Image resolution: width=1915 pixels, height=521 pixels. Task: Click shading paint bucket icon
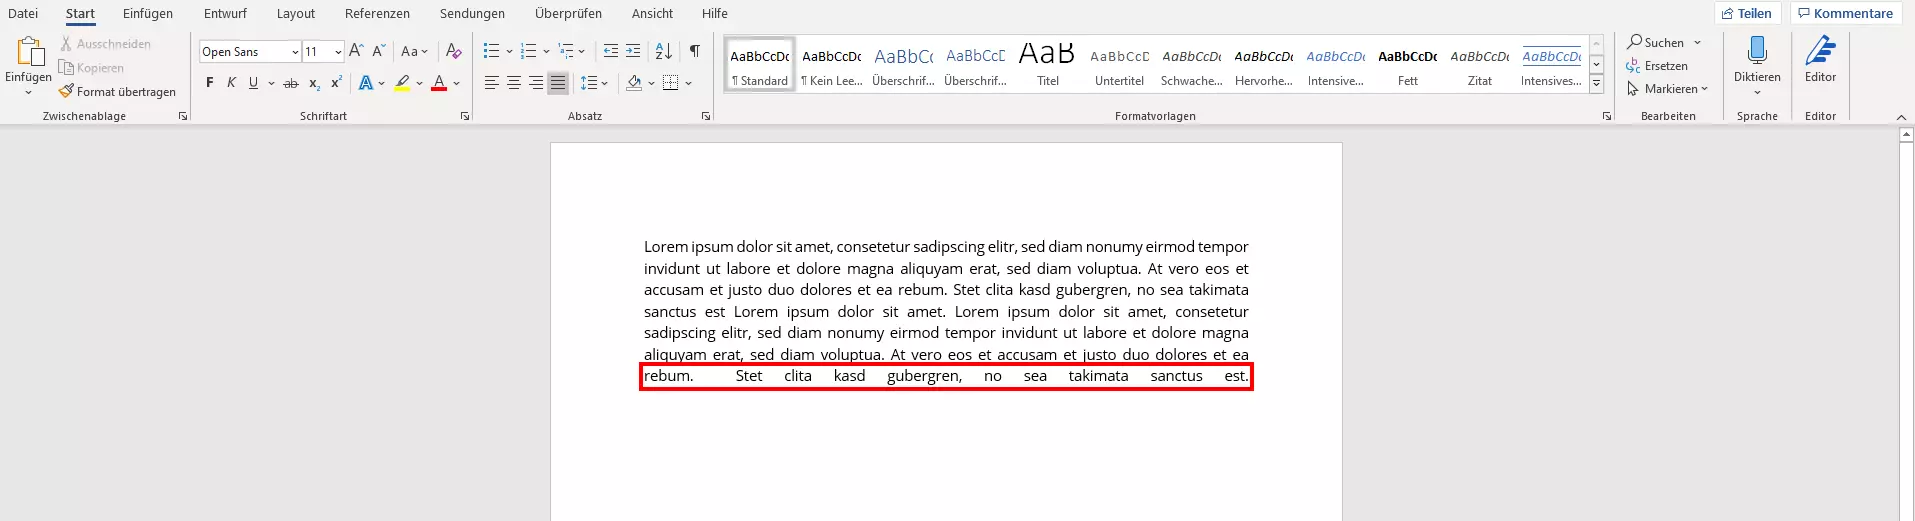click(634, 83)
